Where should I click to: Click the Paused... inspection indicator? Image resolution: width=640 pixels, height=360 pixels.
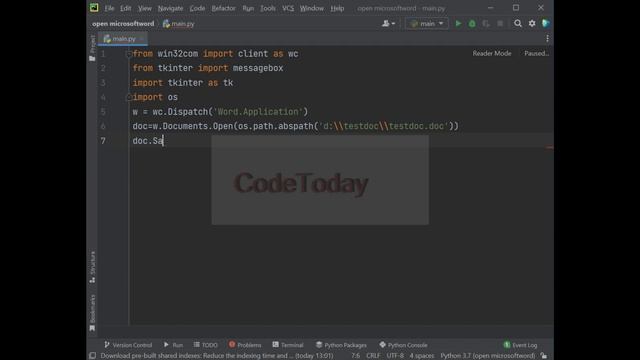[536, 53]
